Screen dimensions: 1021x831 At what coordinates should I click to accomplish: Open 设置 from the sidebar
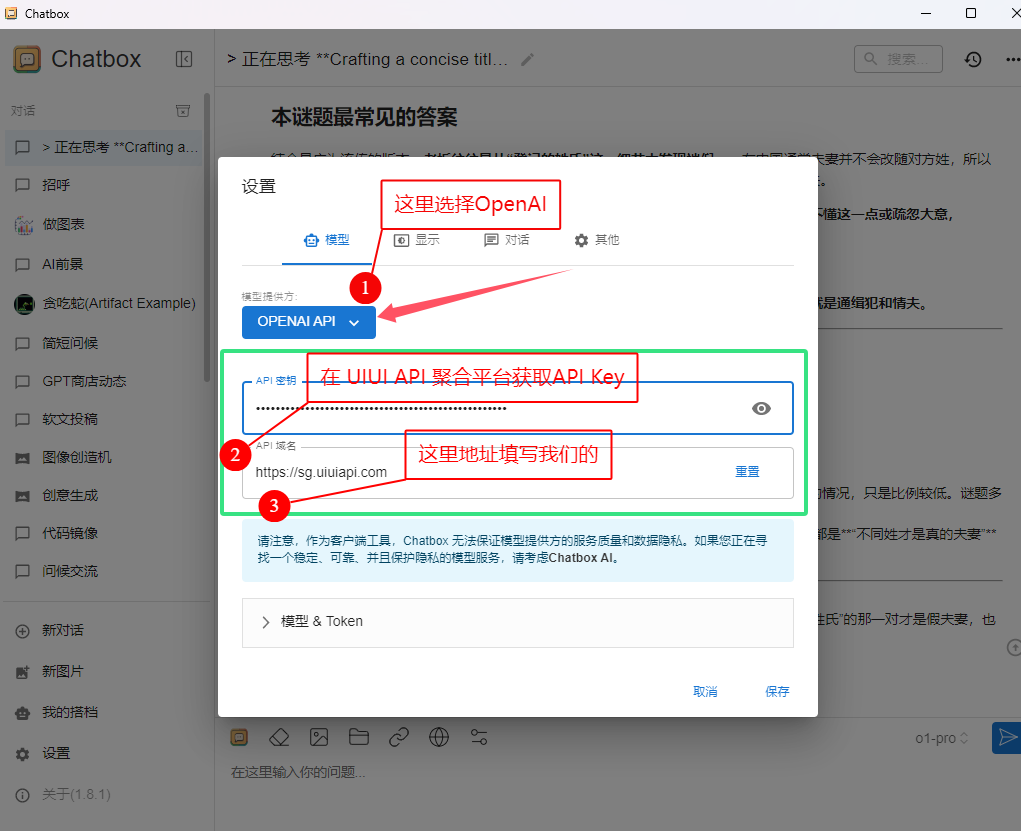(104, 754)
